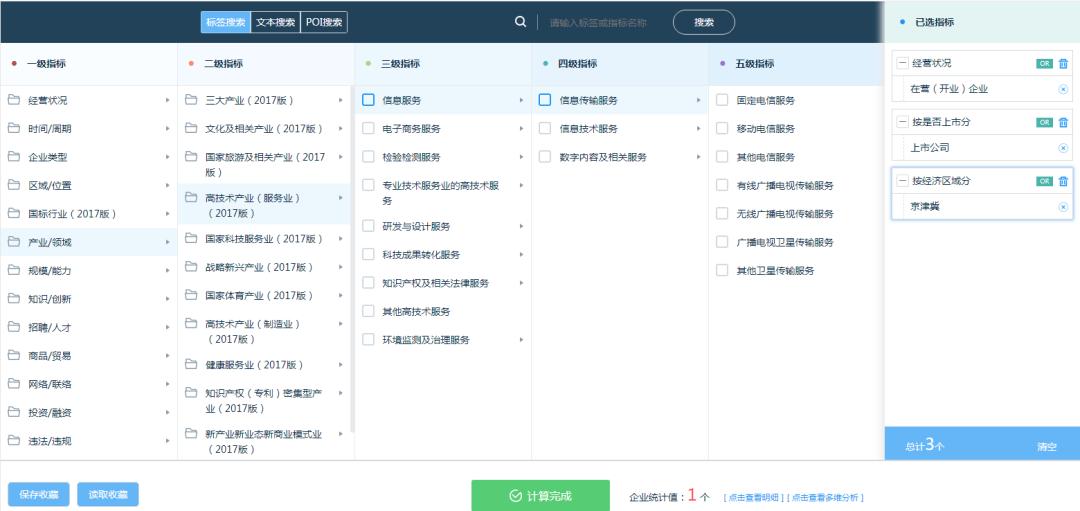Click the folder icon beside 区域/位置
This screenshot has height=511, width=1080.
(x=14, y=185)
